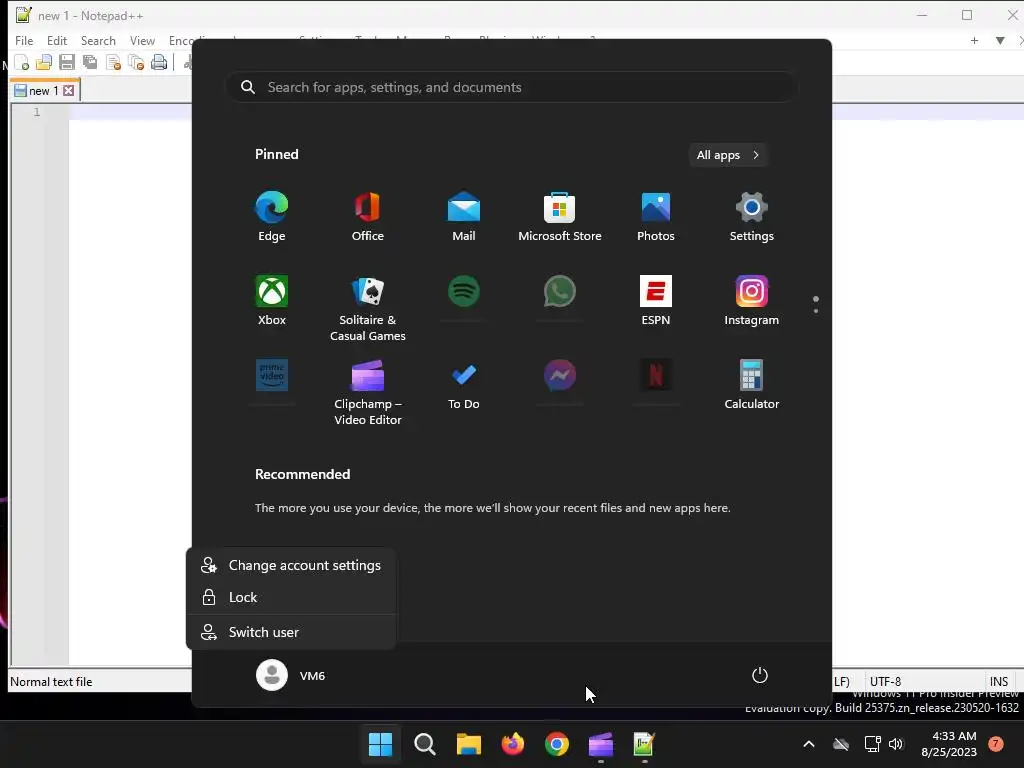Open the Edge app from Pinned
The image size is (1024, 768).
click(x=272, y=217)
